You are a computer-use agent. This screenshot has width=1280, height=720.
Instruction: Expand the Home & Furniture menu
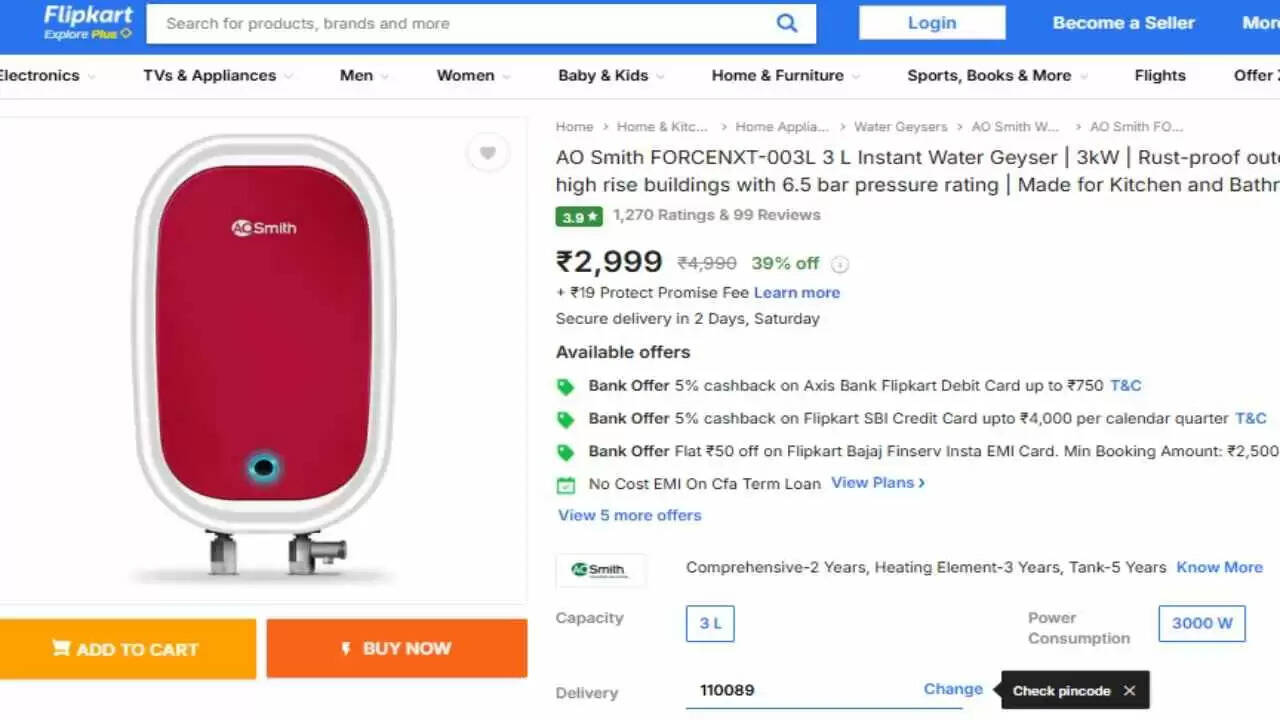click(786, 76)
